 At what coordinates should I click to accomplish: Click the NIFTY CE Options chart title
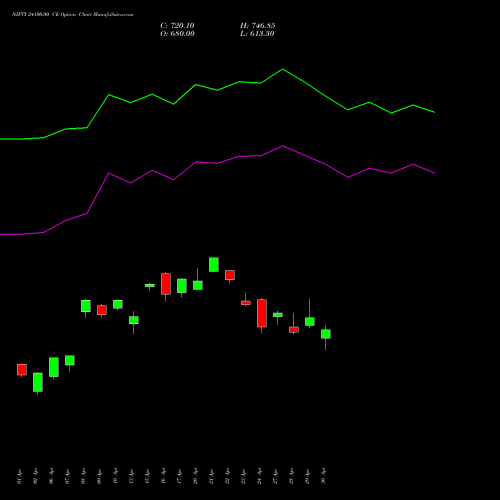coord(73,15)
